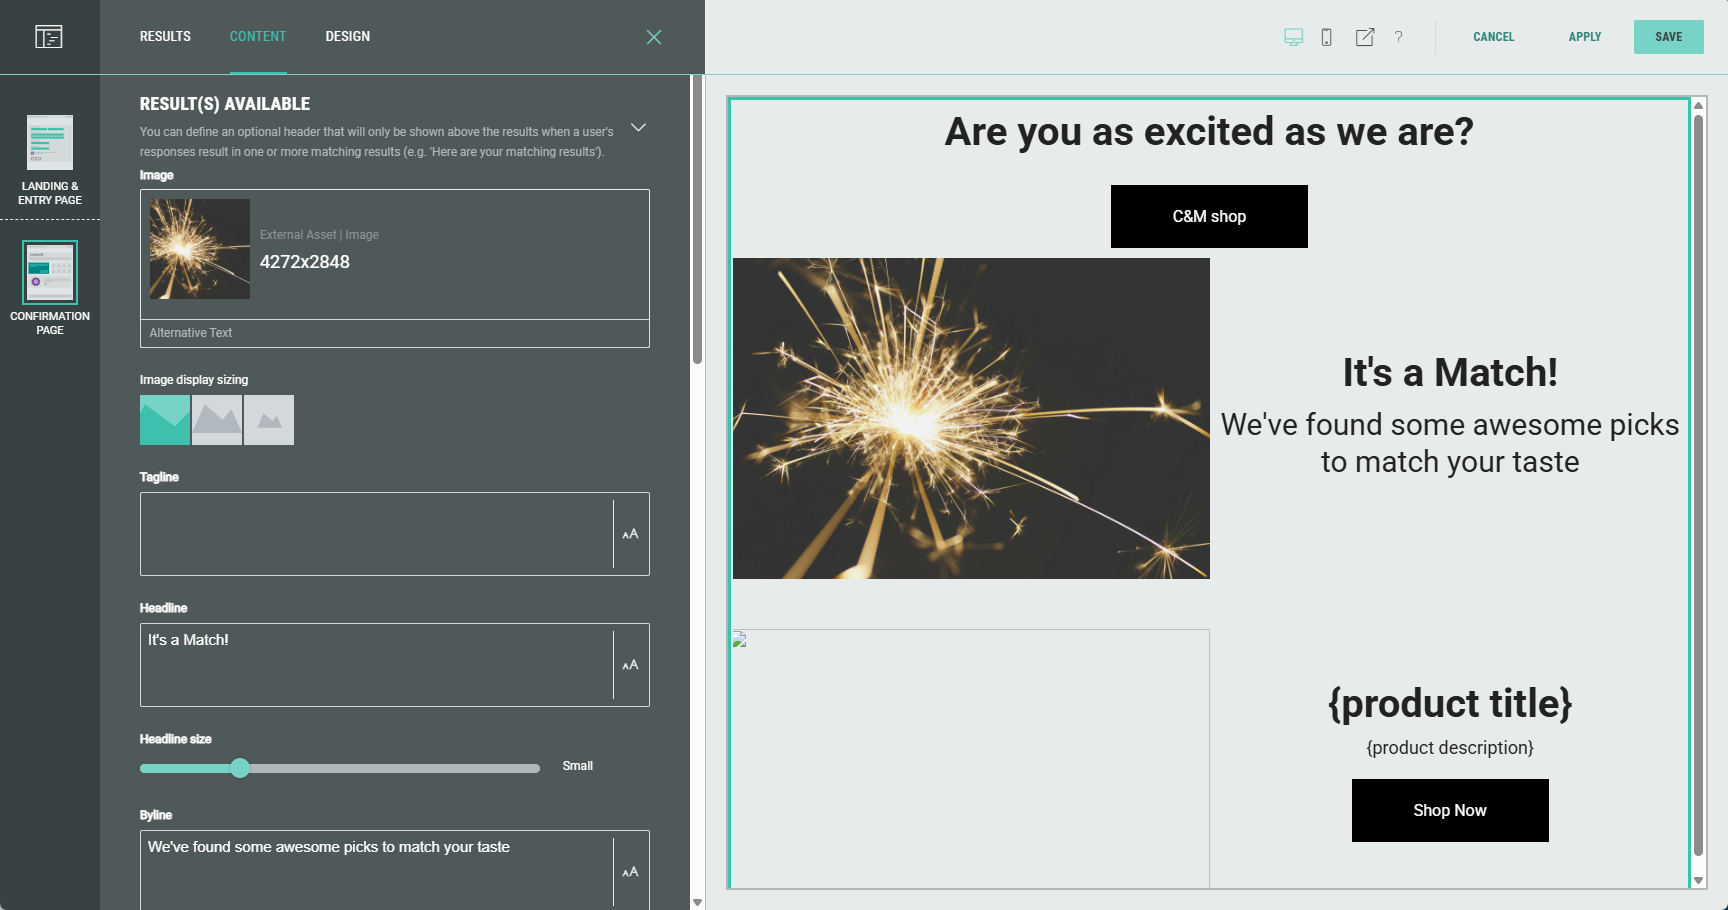Open text formatting for Tagline field

(630, 534)
